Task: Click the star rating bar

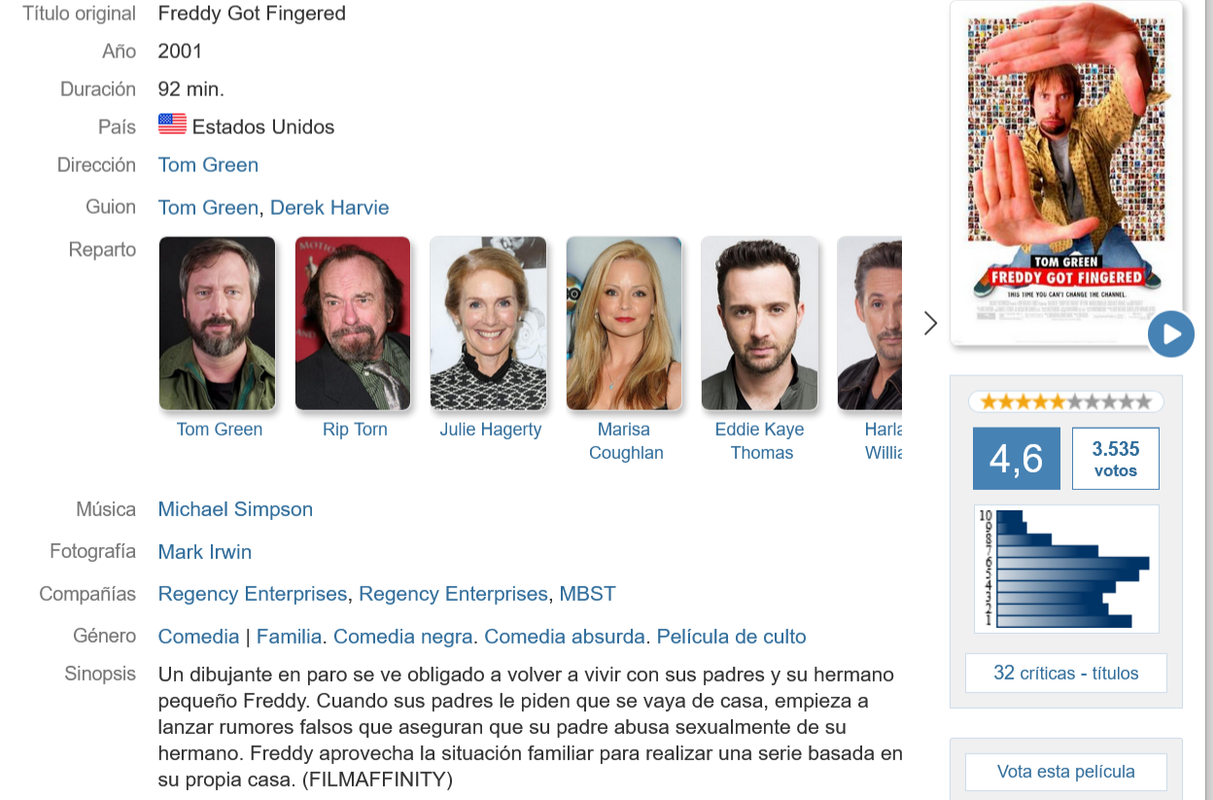Action: (x=1066, y=402)
